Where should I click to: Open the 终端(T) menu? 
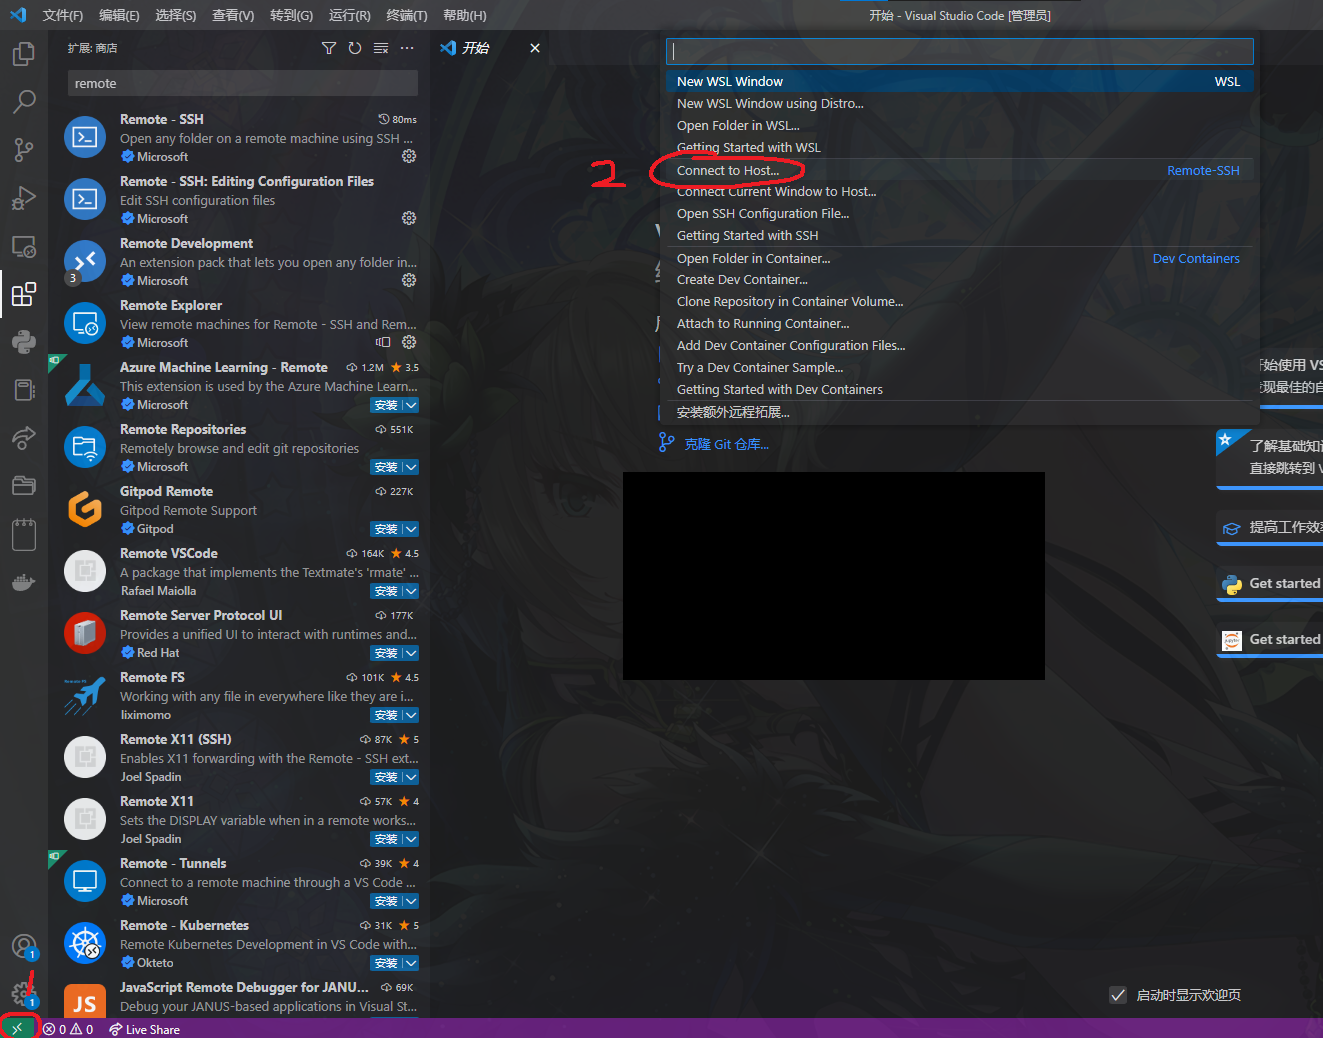[x=407, y=15]
